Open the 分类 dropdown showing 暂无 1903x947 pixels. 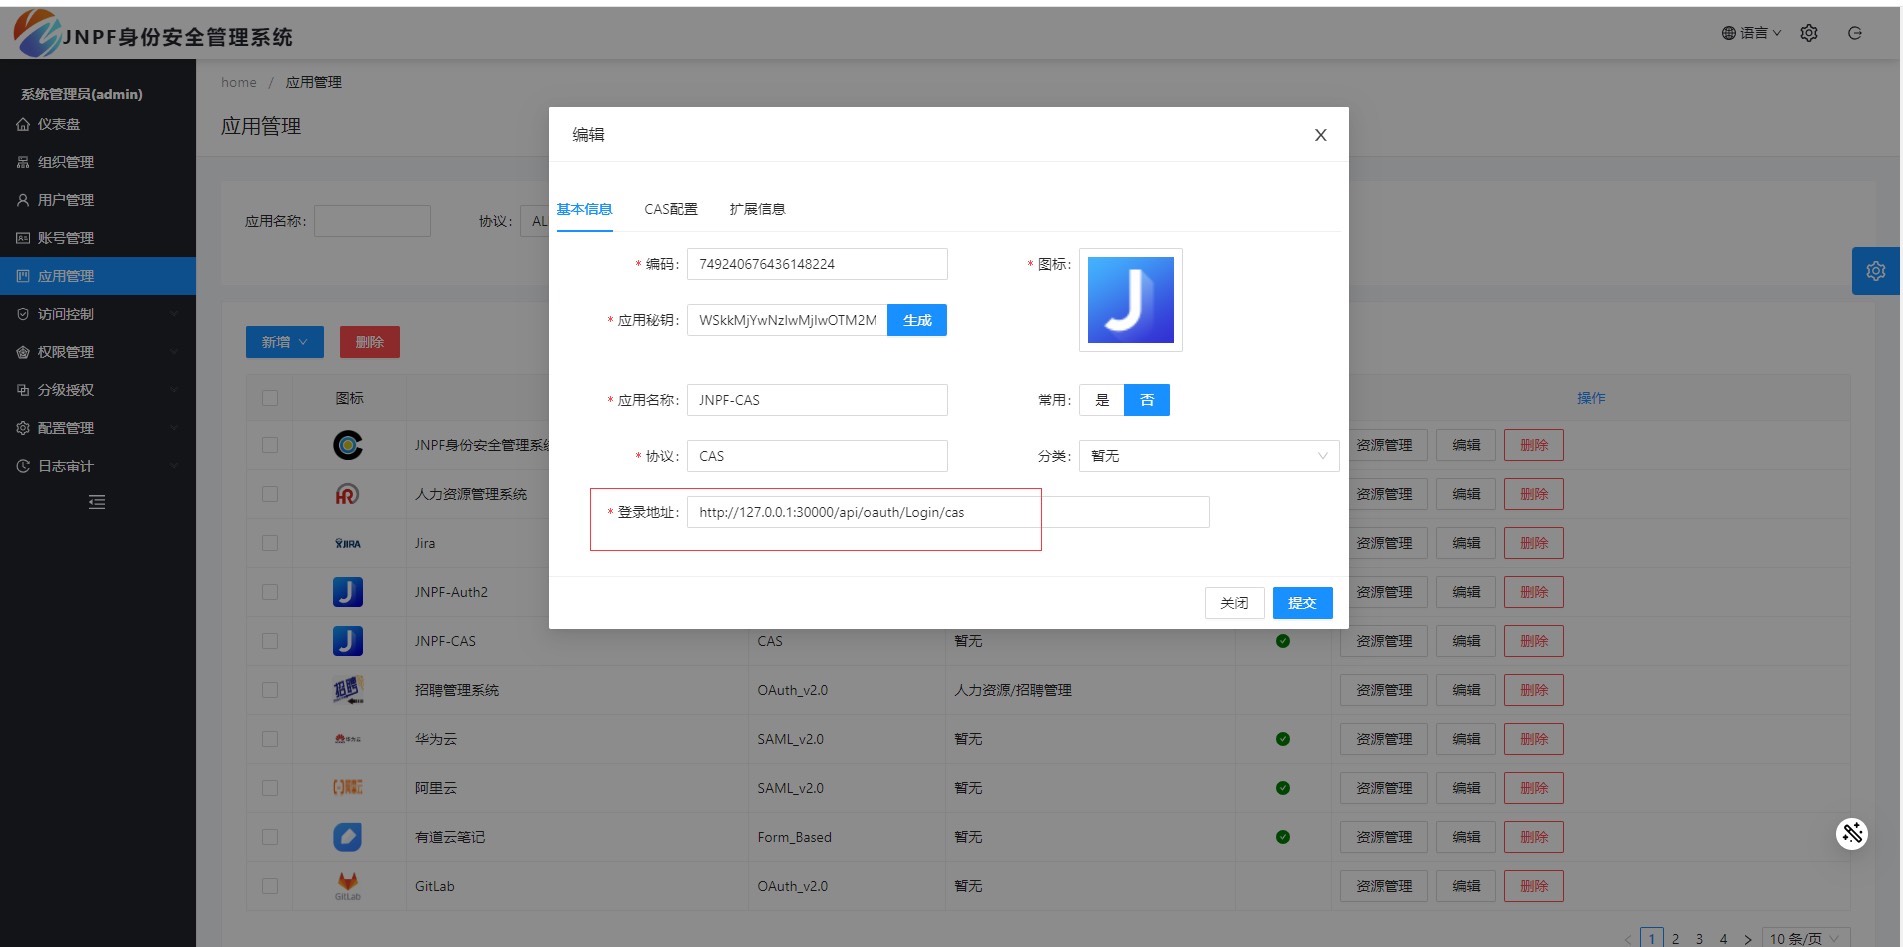click(1208, 456)
